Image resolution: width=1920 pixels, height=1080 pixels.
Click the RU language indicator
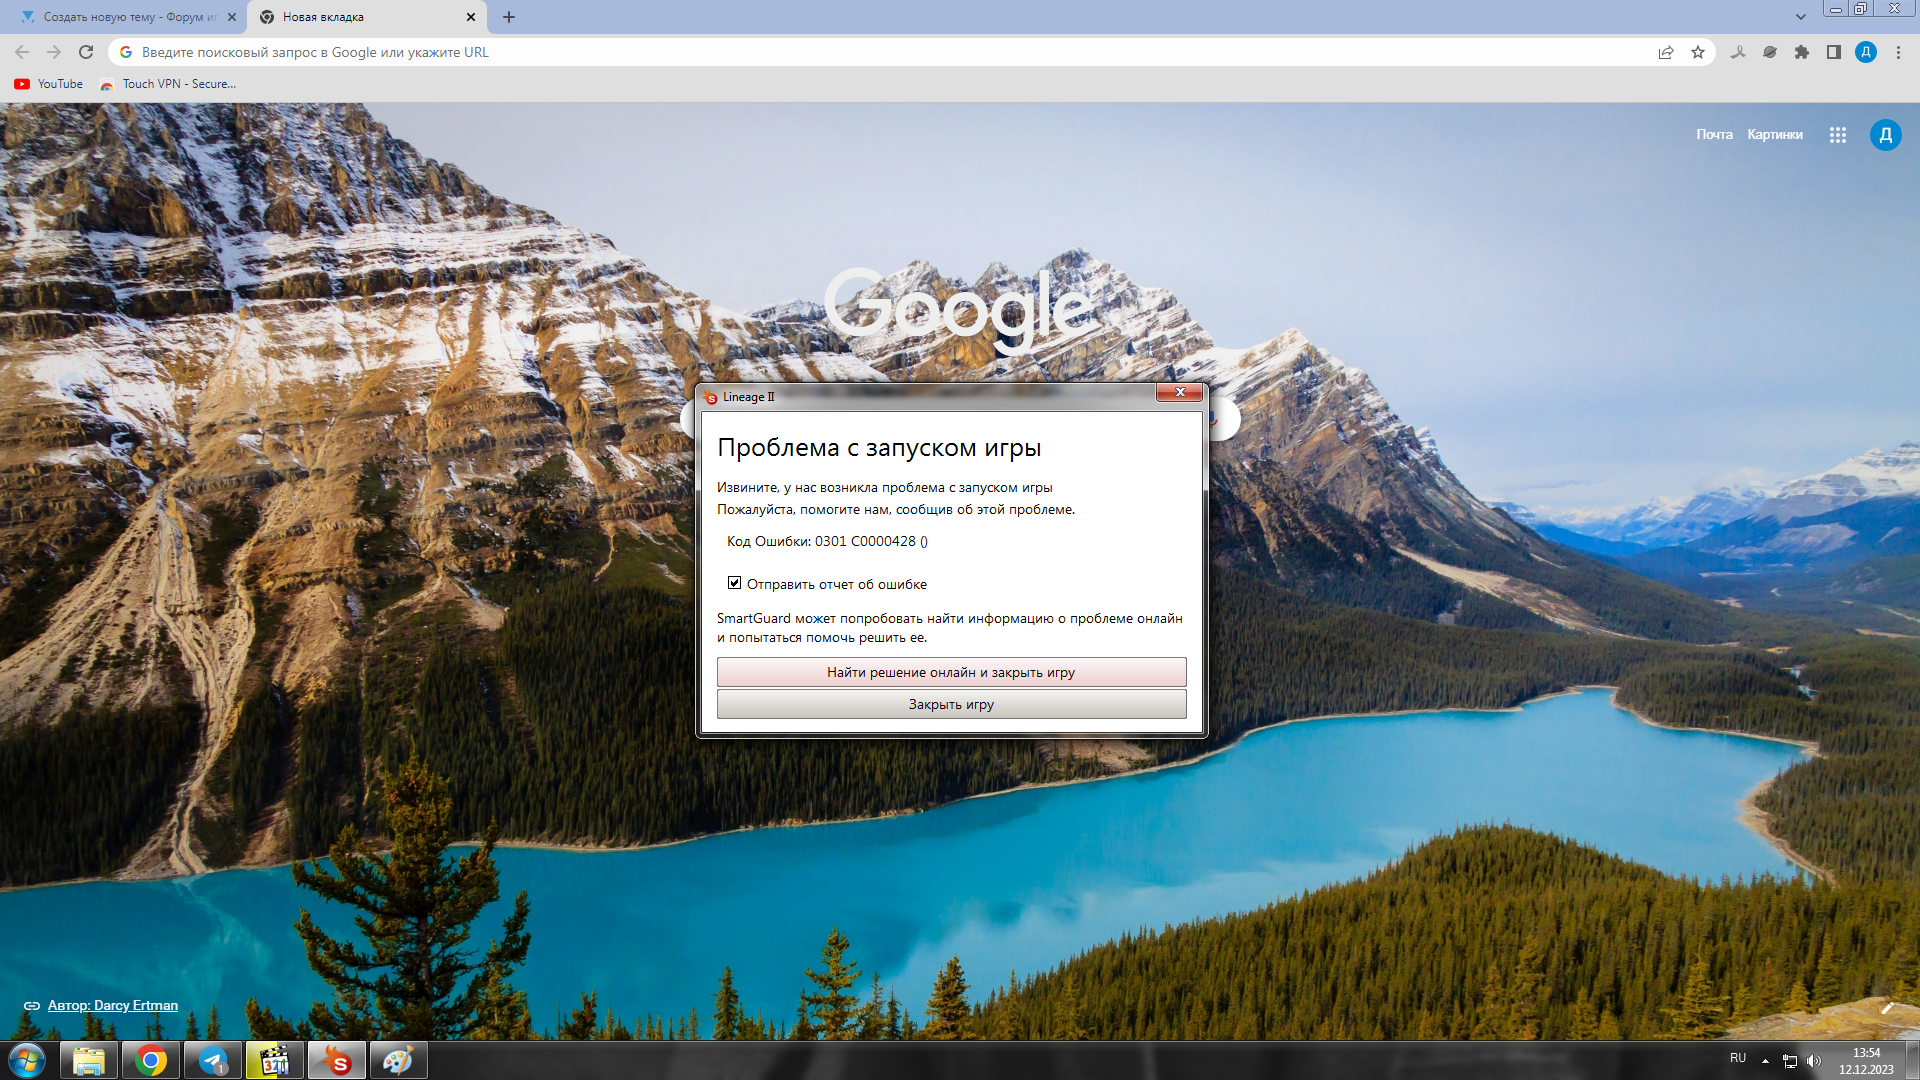[1738, 1058]
